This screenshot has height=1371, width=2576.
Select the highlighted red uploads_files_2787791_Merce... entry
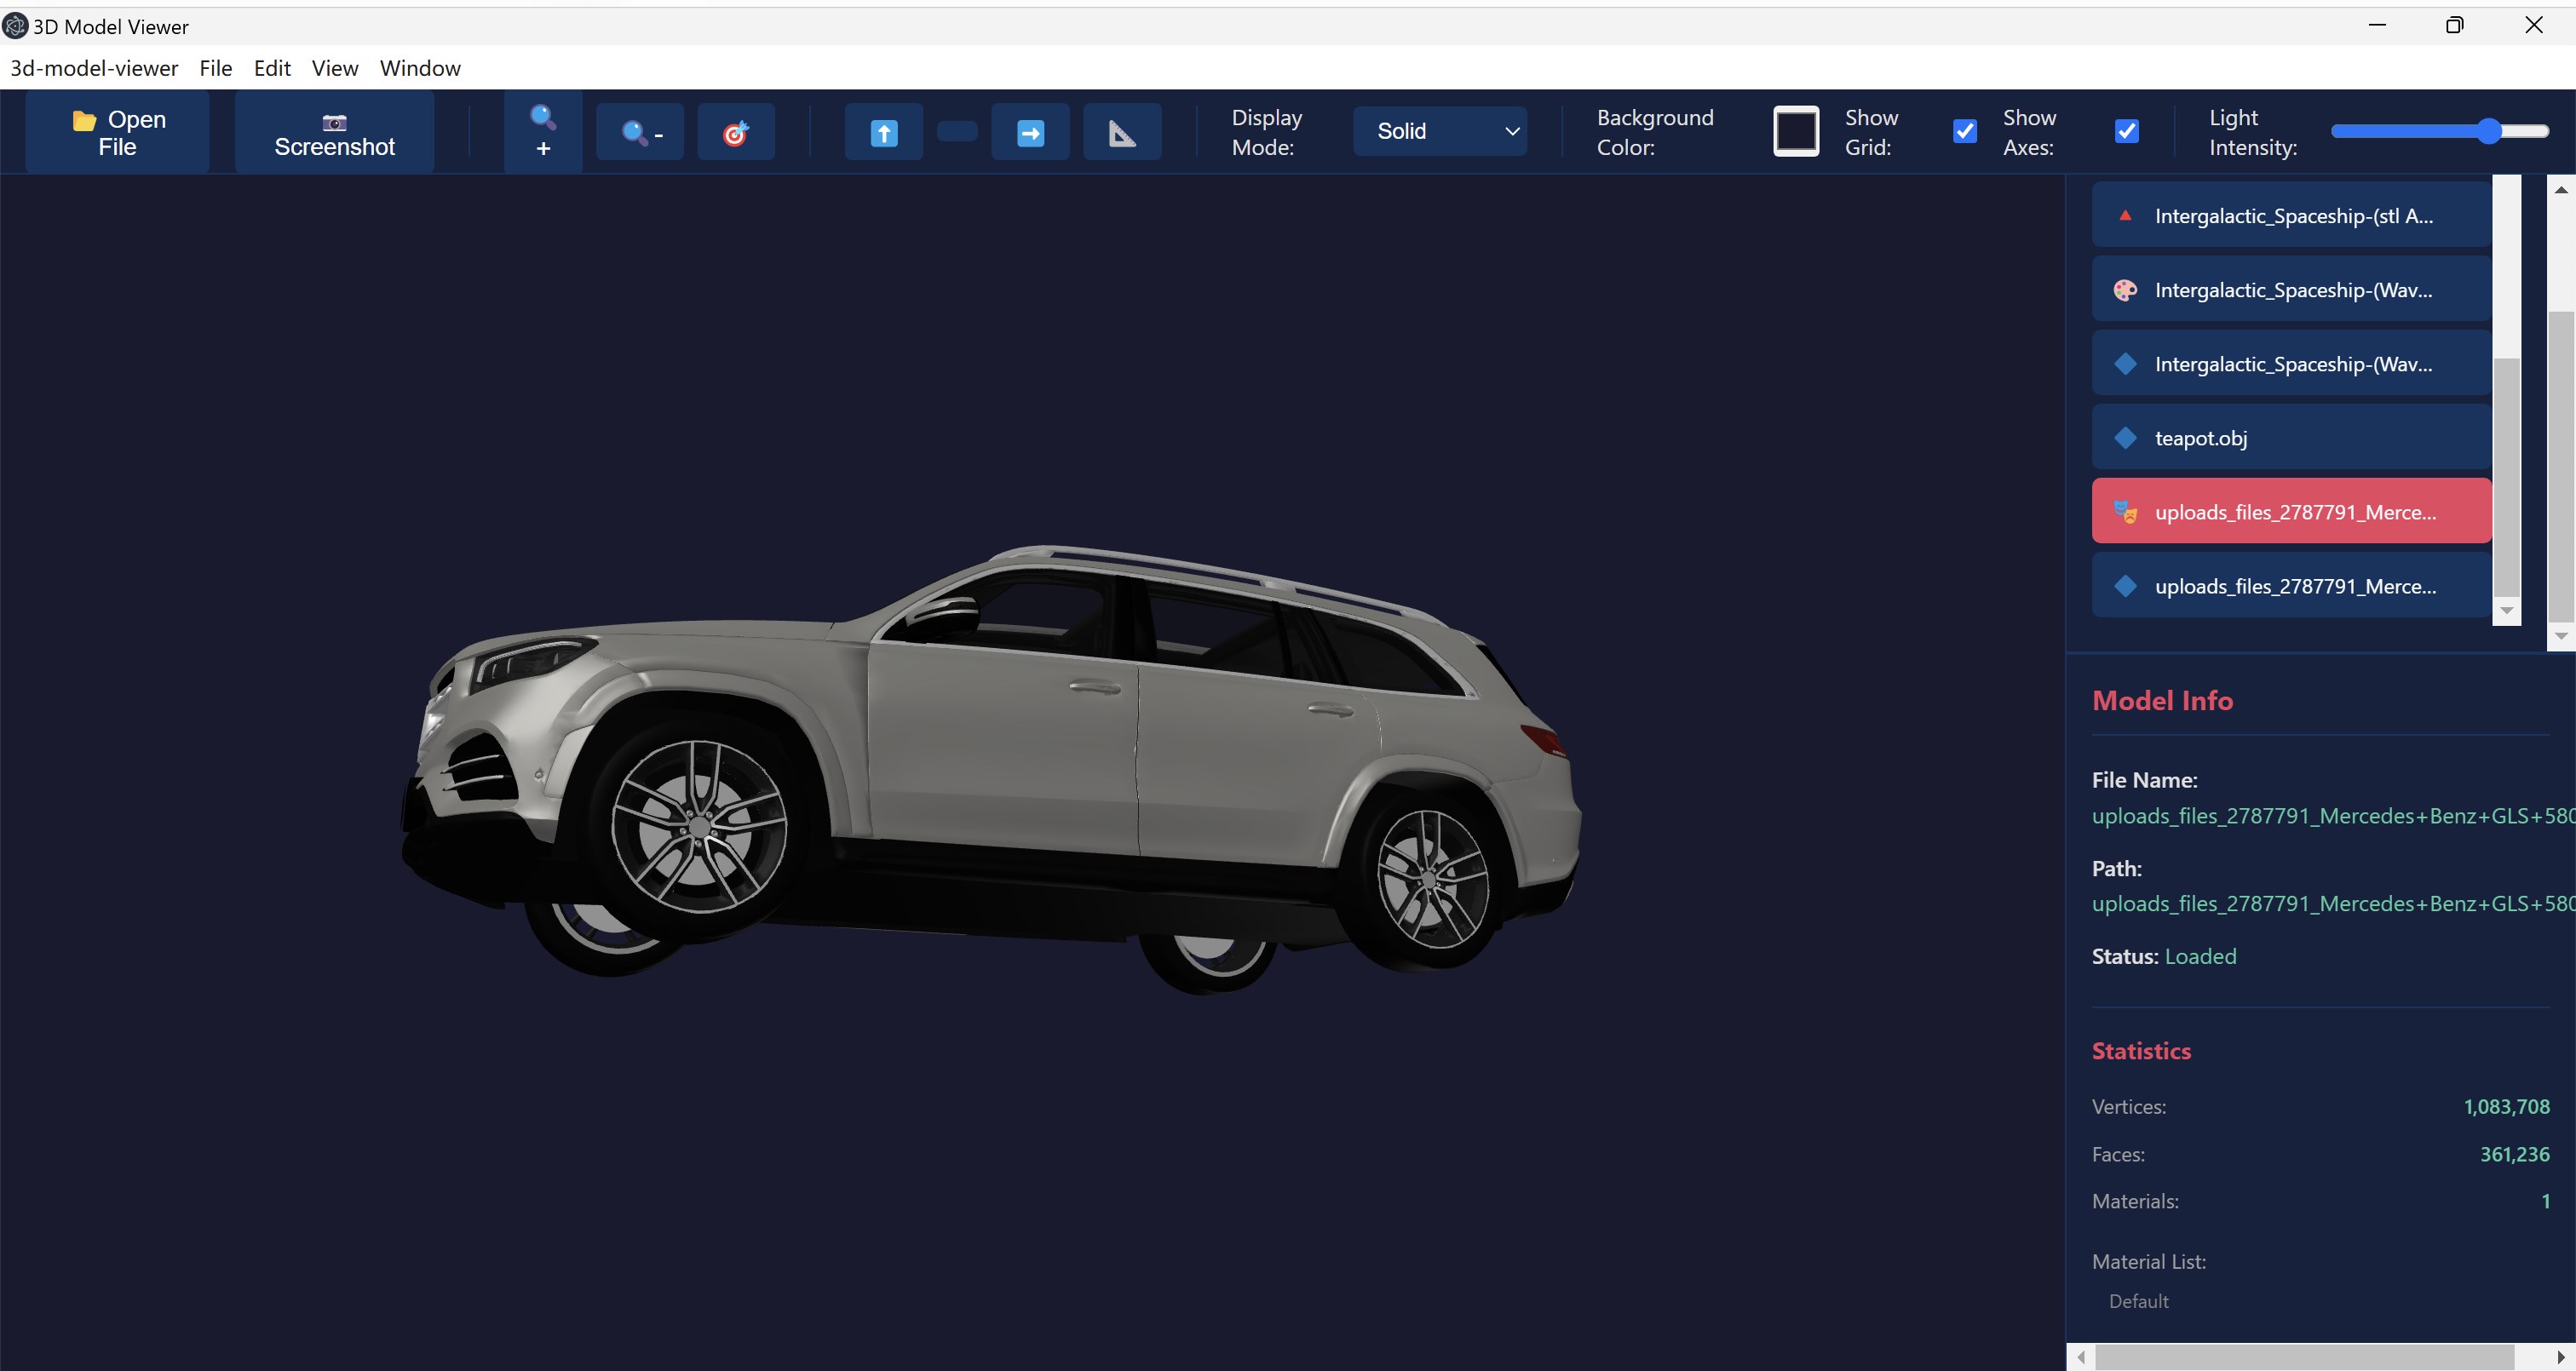(x=2291, y=511)
